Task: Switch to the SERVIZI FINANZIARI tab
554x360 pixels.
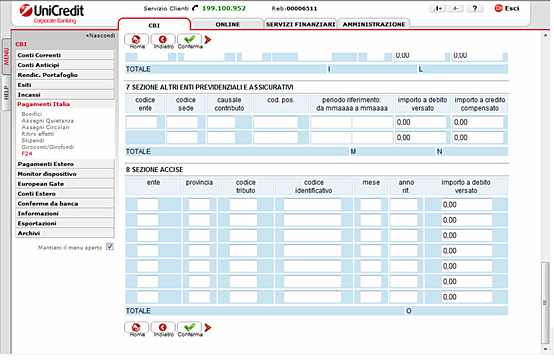Action: 300,24
